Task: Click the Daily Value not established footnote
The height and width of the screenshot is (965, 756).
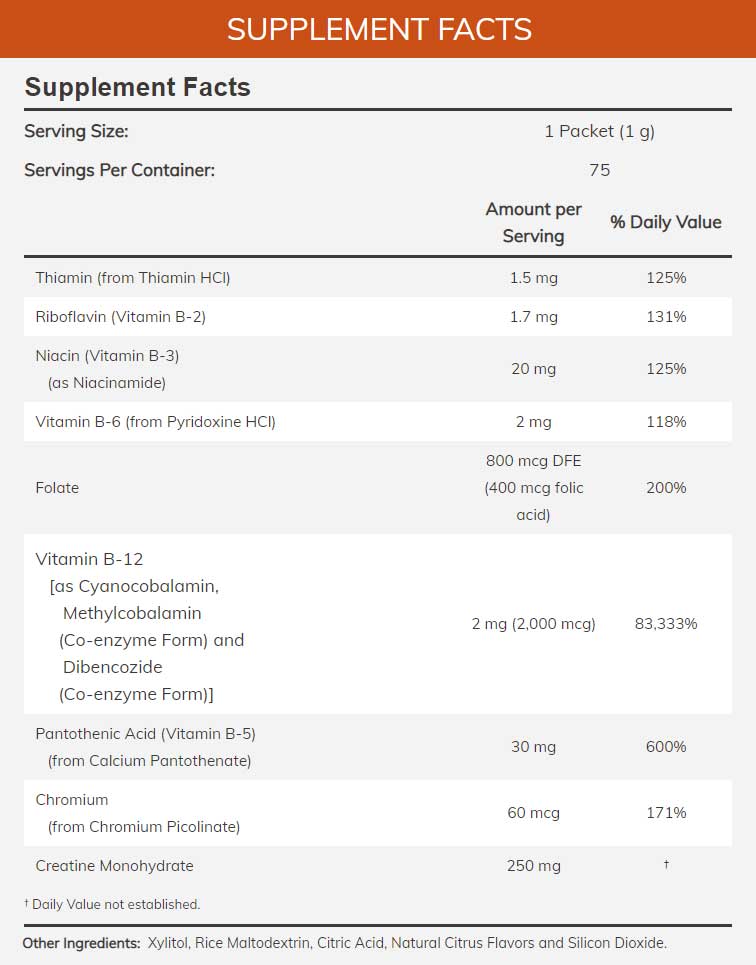Action: point(112,904)
